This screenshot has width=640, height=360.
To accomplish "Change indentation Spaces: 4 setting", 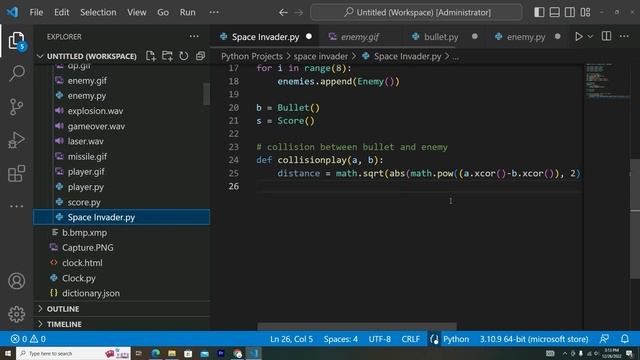I will coord(340,339).
